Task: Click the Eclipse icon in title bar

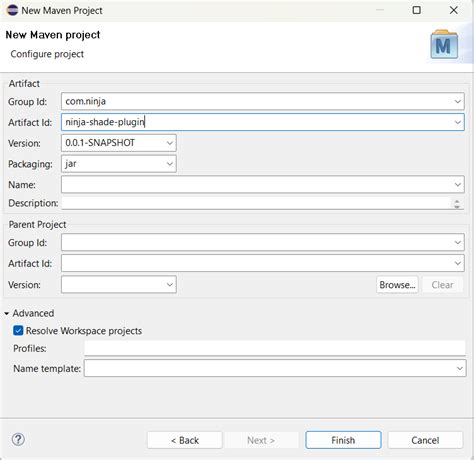Action: (x=12, y=10)
